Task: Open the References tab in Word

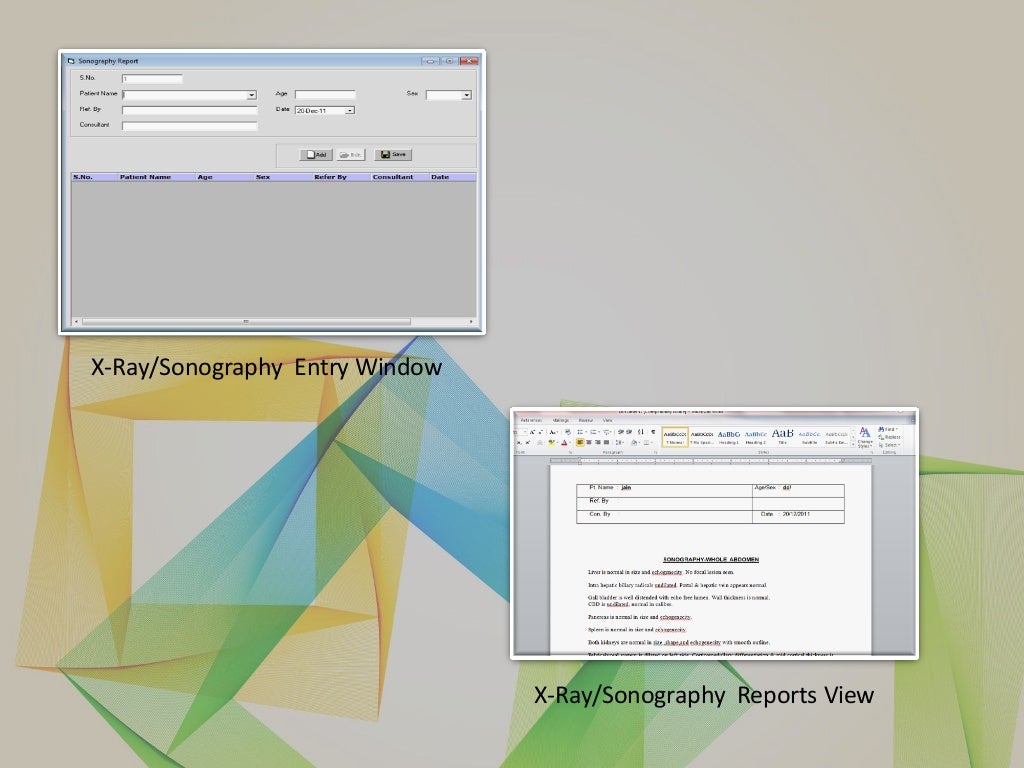Action: point(532,421)
